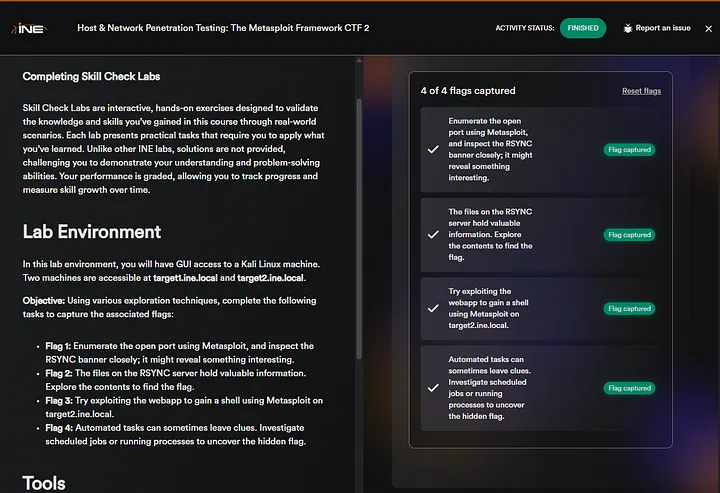Click the Reset flags link
Screen dimensions: 720x493
pos(641,91)
